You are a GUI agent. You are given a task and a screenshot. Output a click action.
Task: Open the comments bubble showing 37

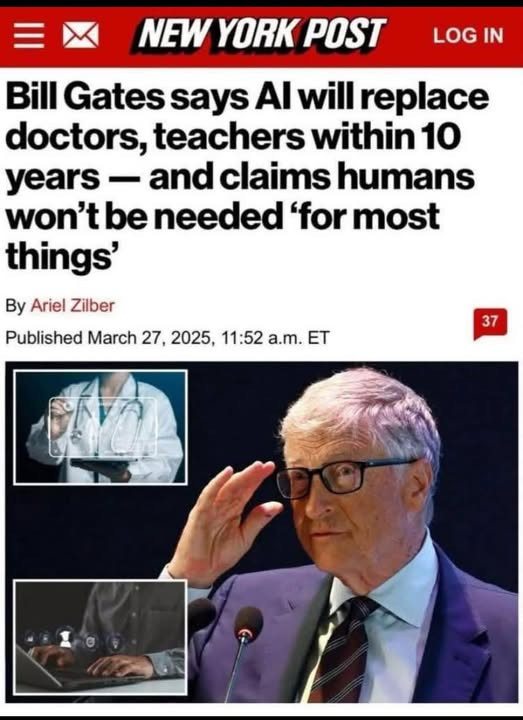pyautogui.click(x=490, y=324)
